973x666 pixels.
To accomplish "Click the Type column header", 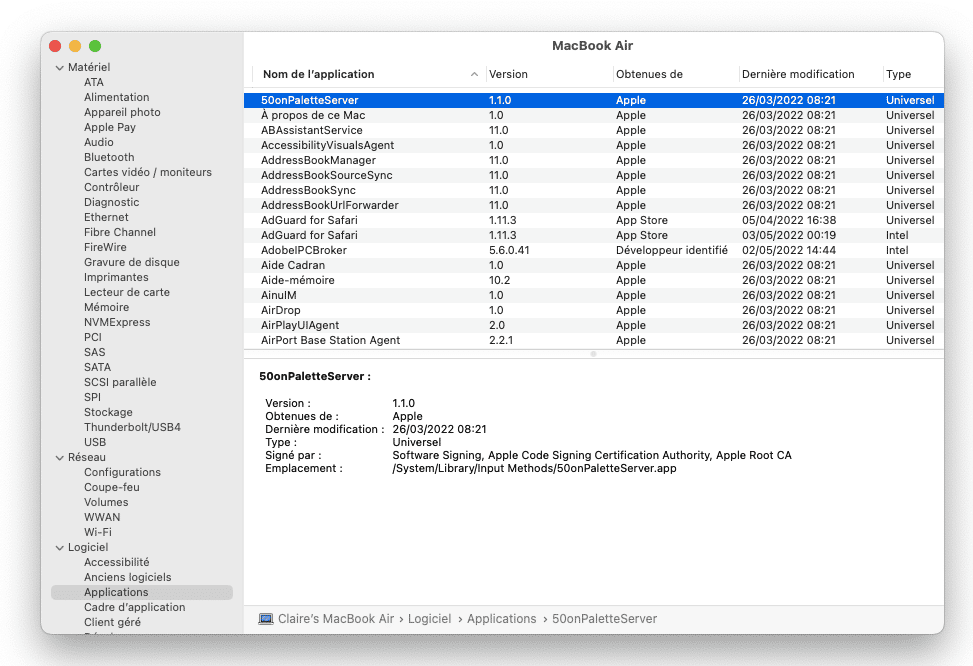I will pos(898,74).
